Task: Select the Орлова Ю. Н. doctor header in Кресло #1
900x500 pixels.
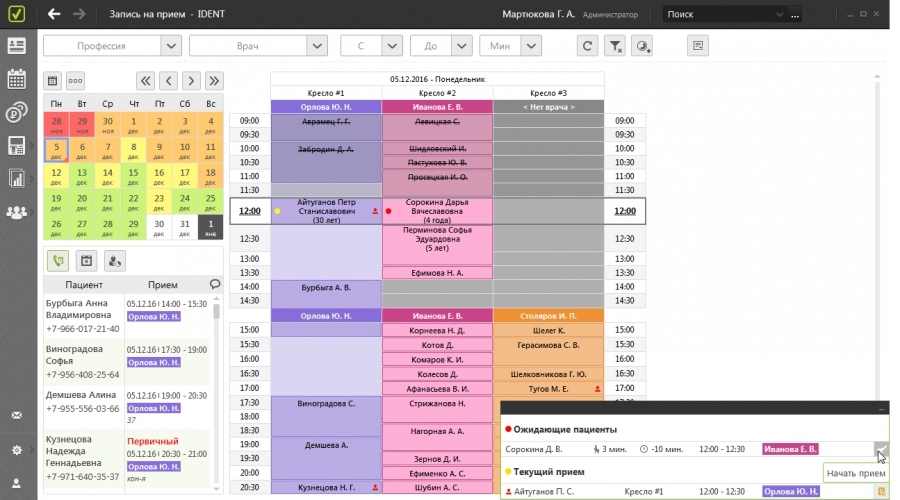Action: 326,107
